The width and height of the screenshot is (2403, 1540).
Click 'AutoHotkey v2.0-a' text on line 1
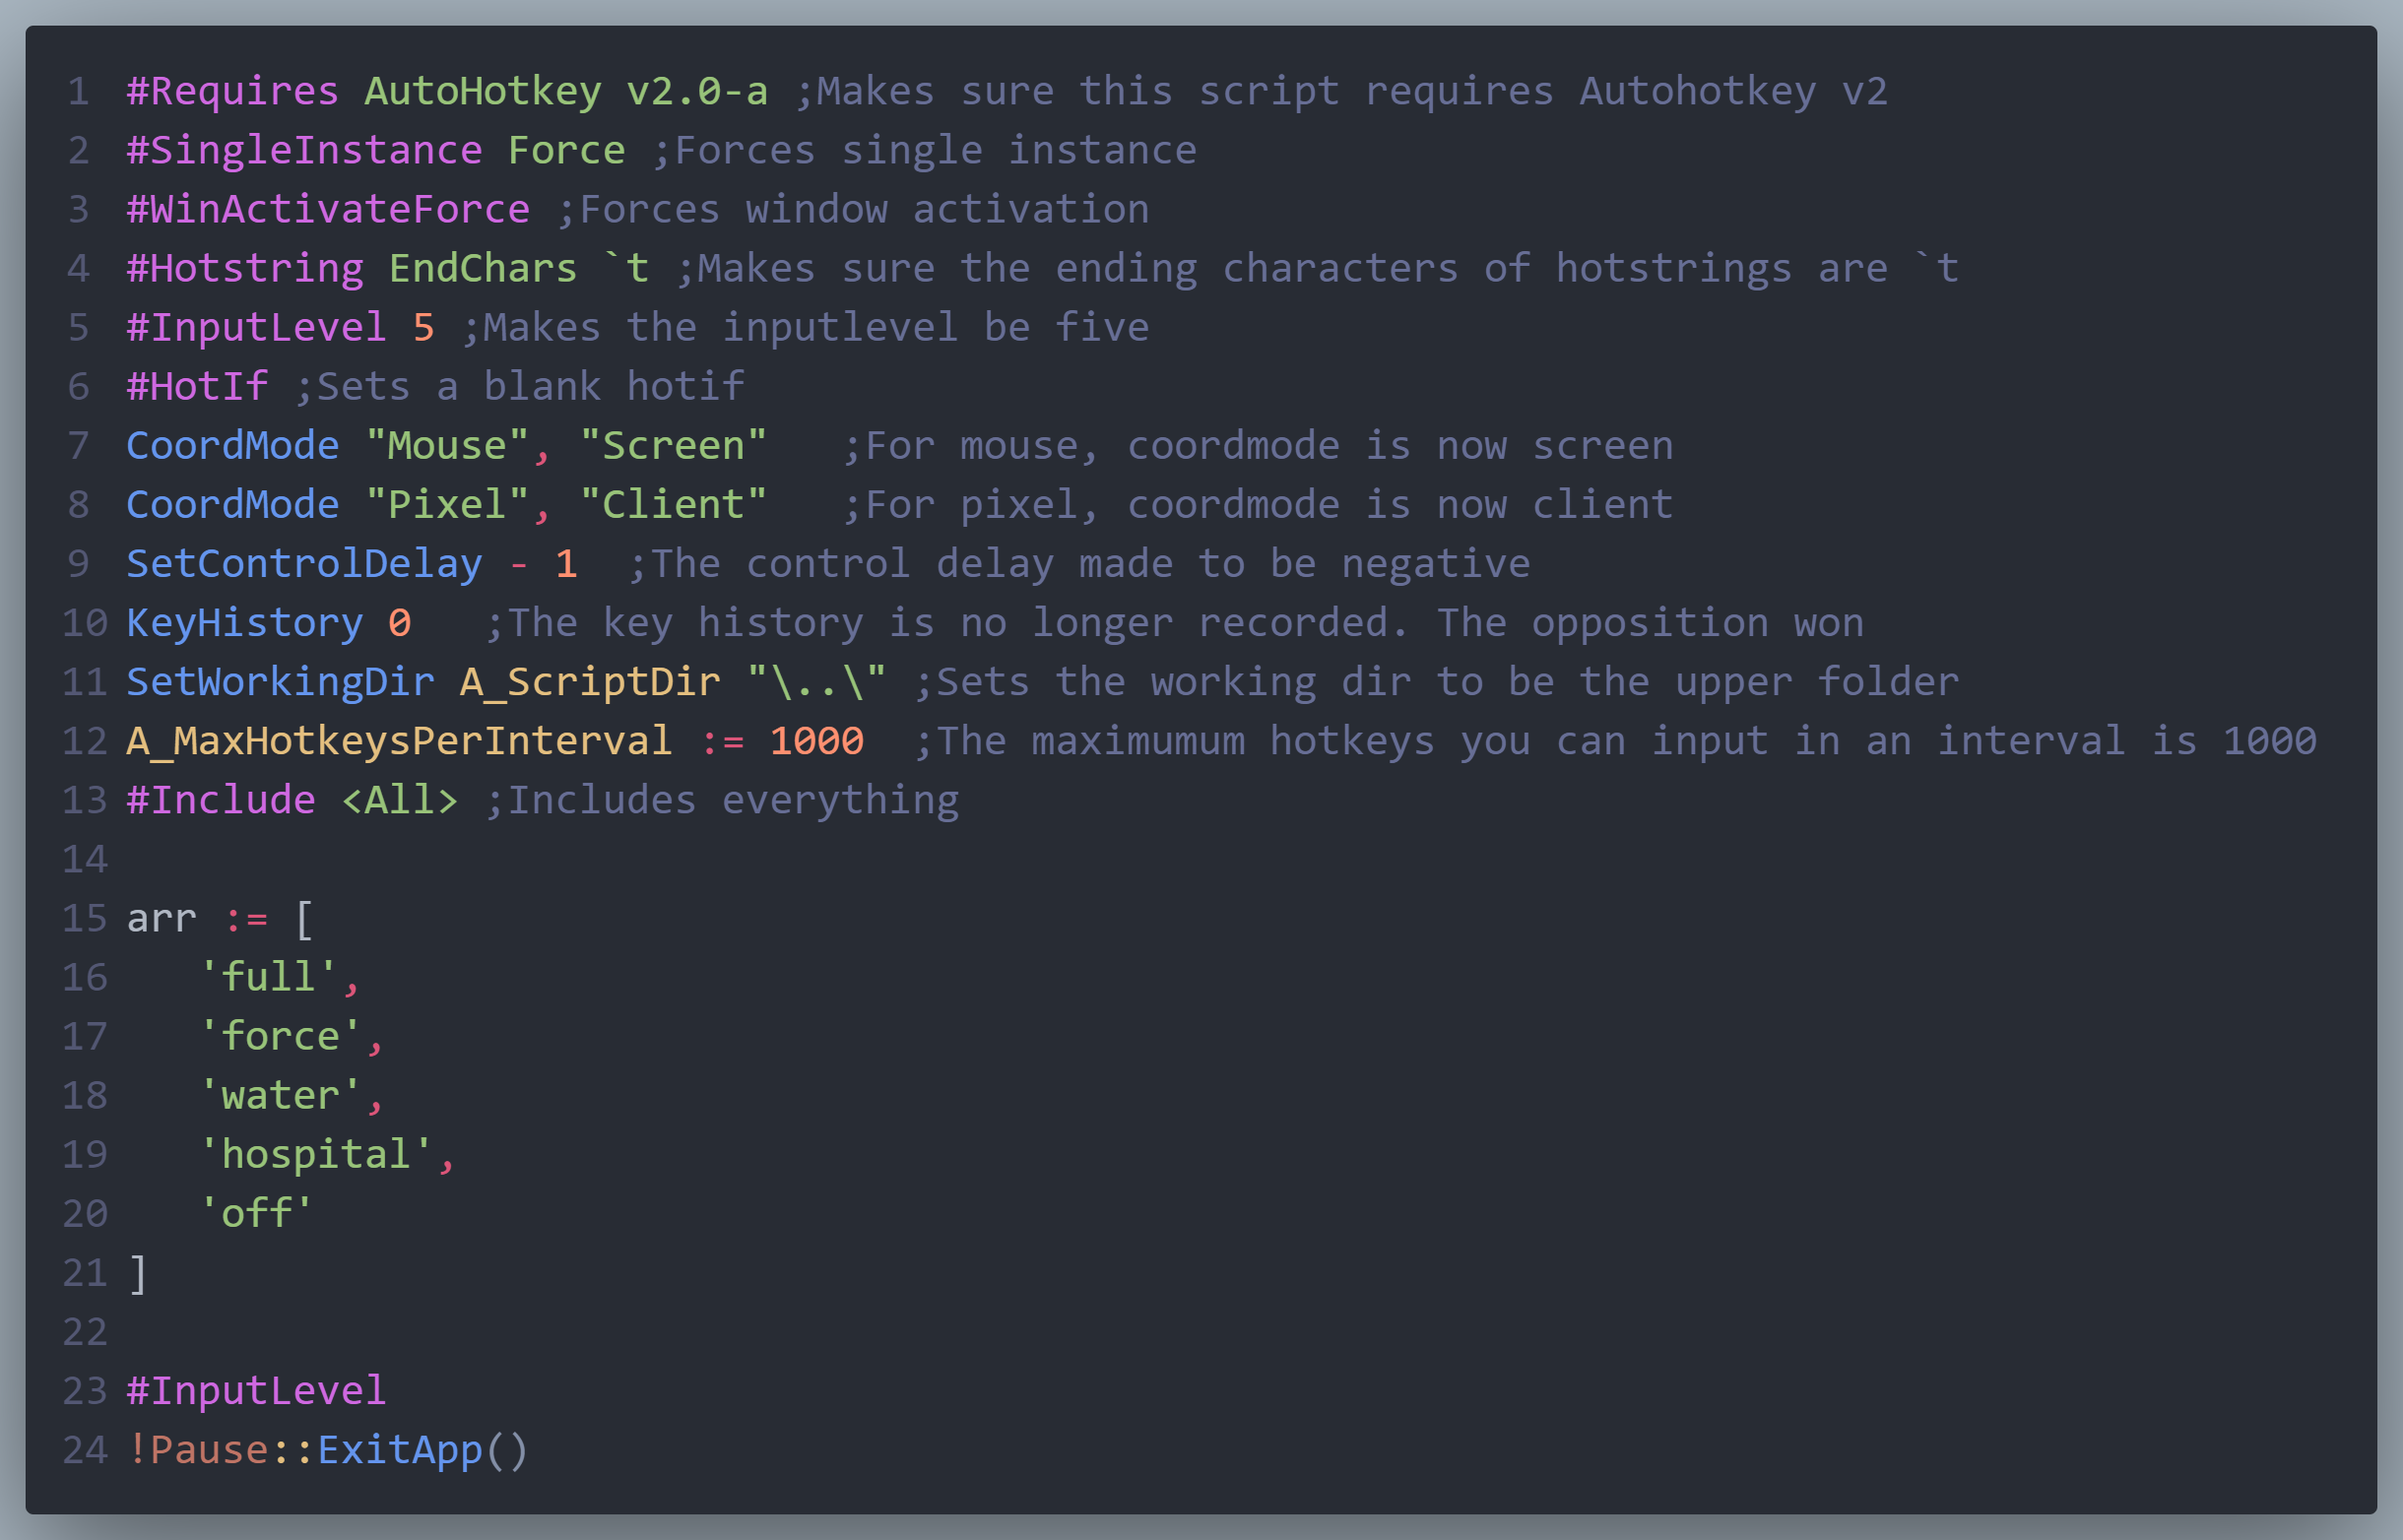point(566,92)
